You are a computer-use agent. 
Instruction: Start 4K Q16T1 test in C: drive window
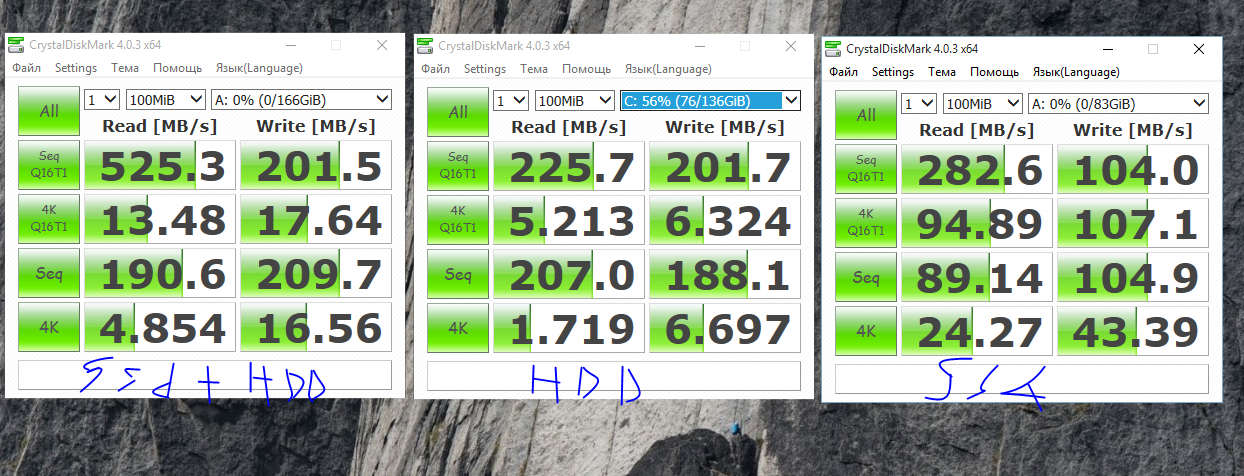(x=457, y=219)
